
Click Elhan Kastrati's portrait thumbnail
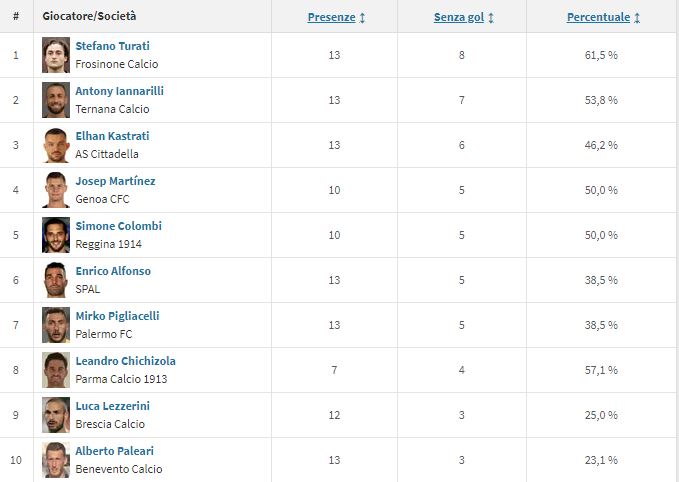56,145
